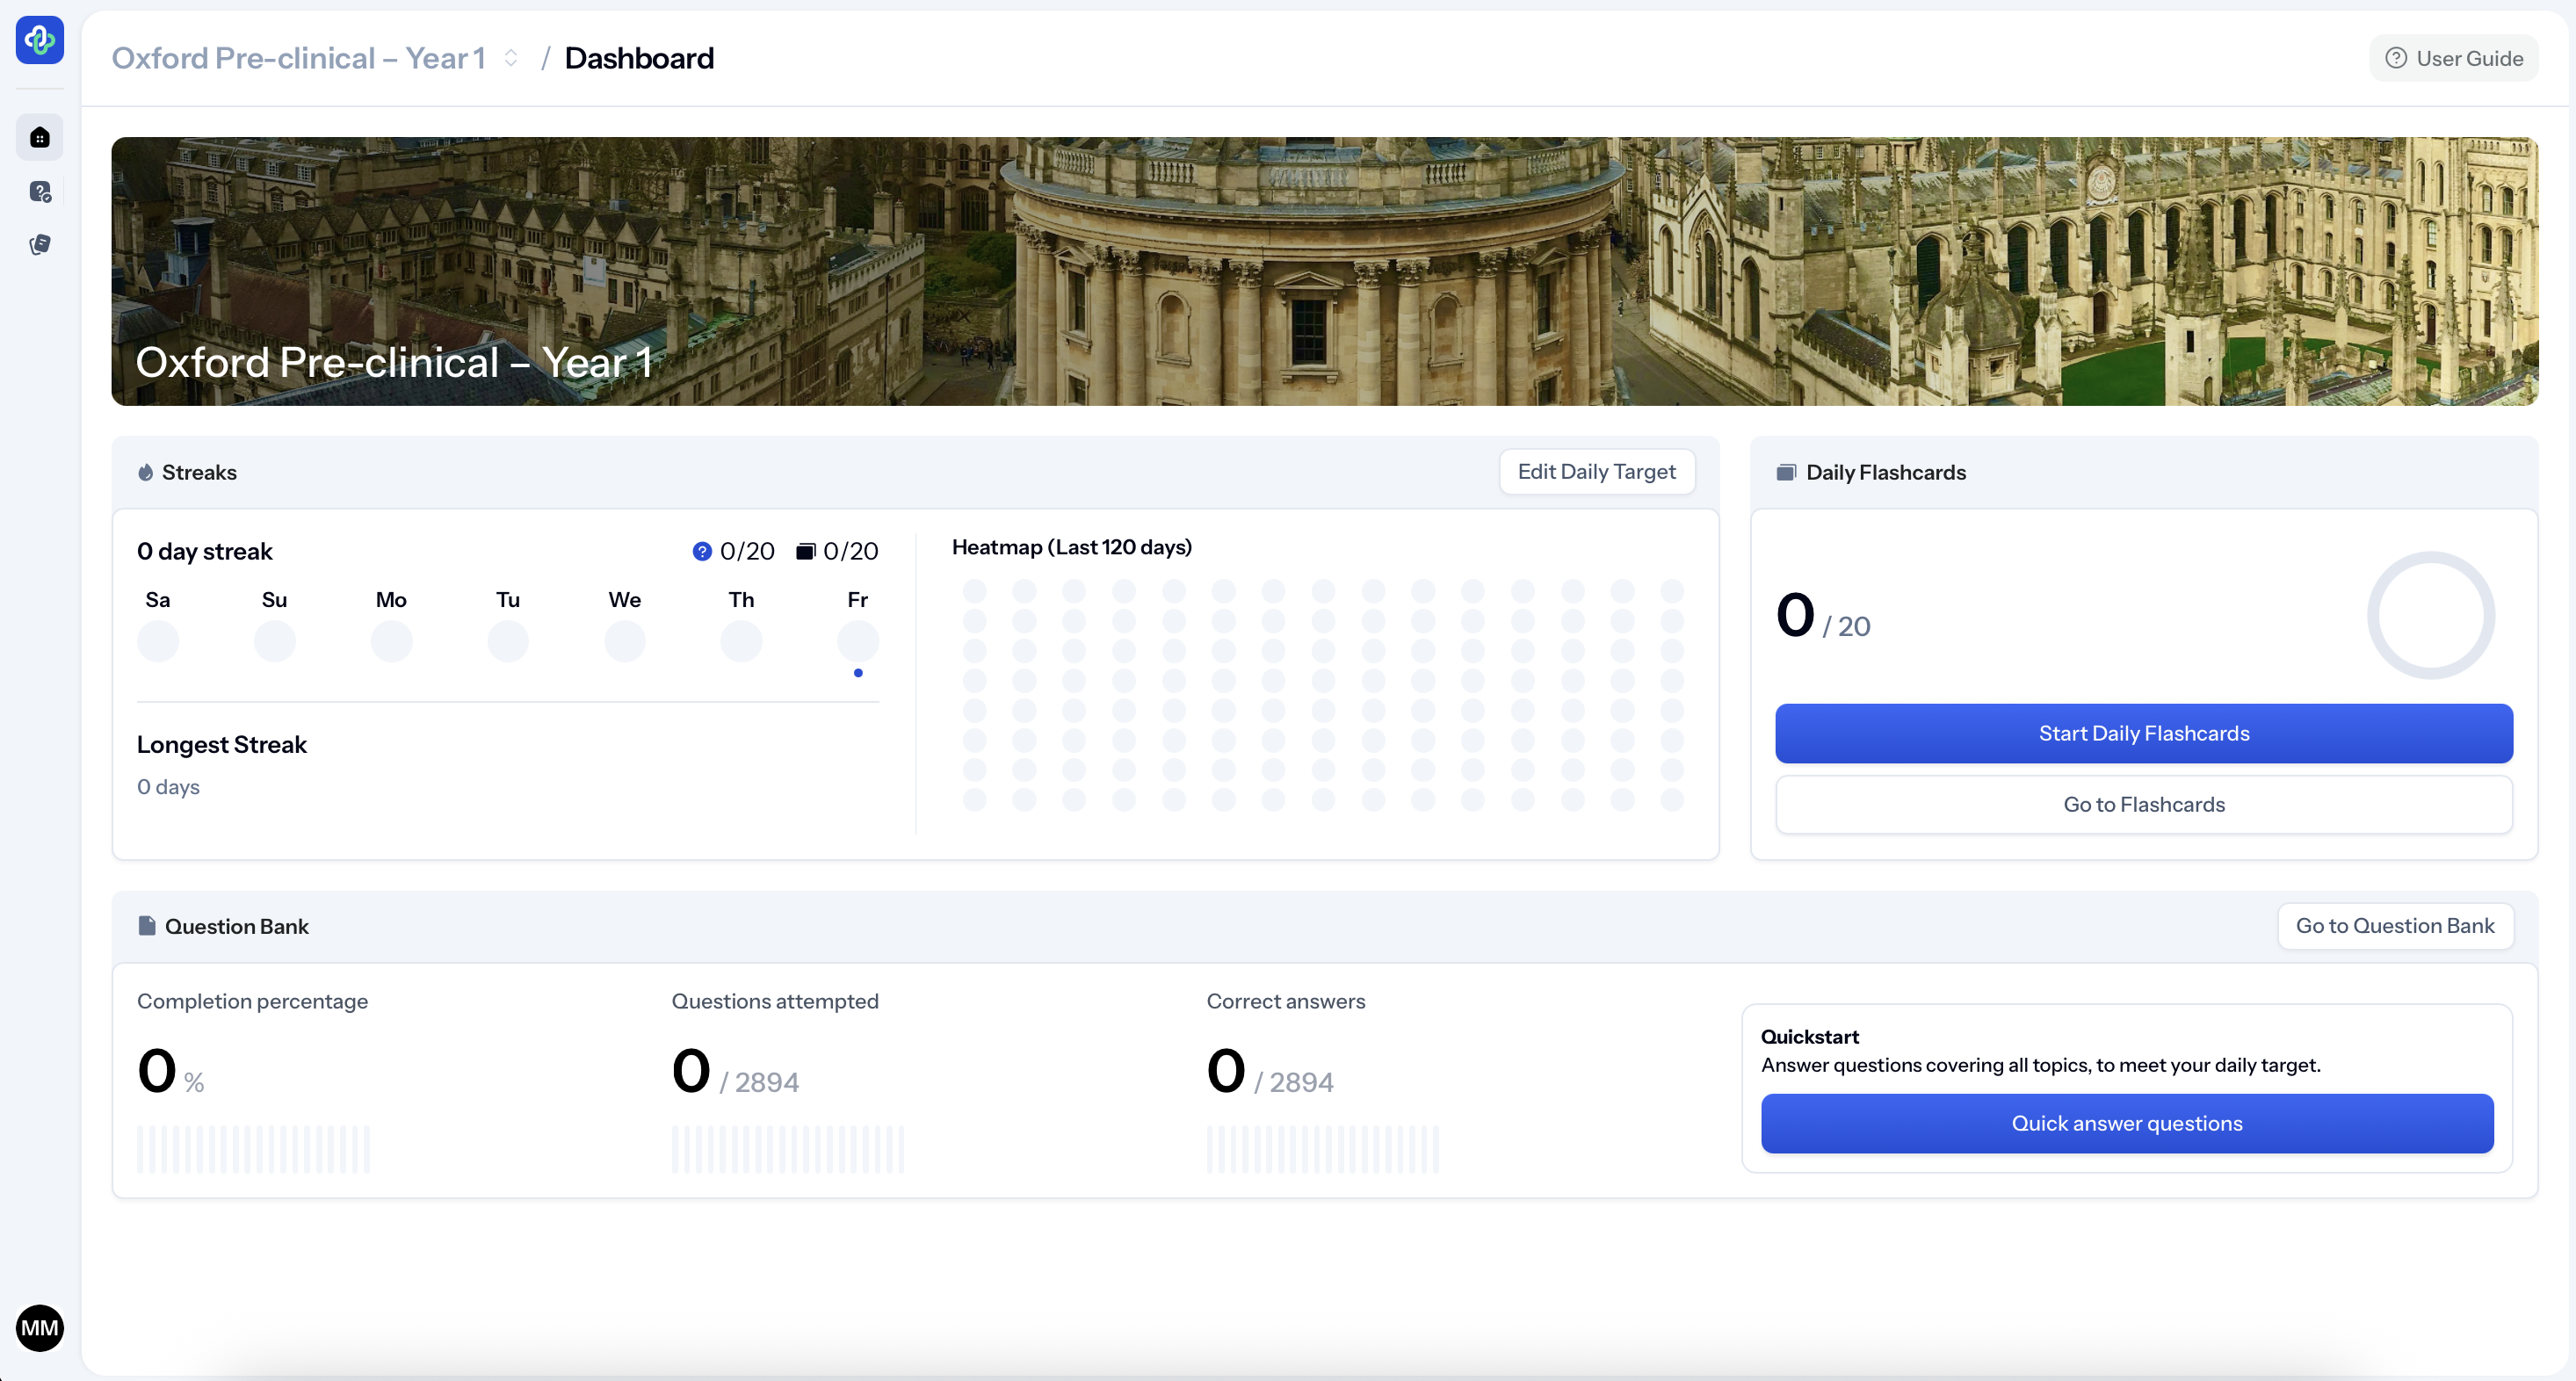Click Go to Flashcards

pos(2143,804)
